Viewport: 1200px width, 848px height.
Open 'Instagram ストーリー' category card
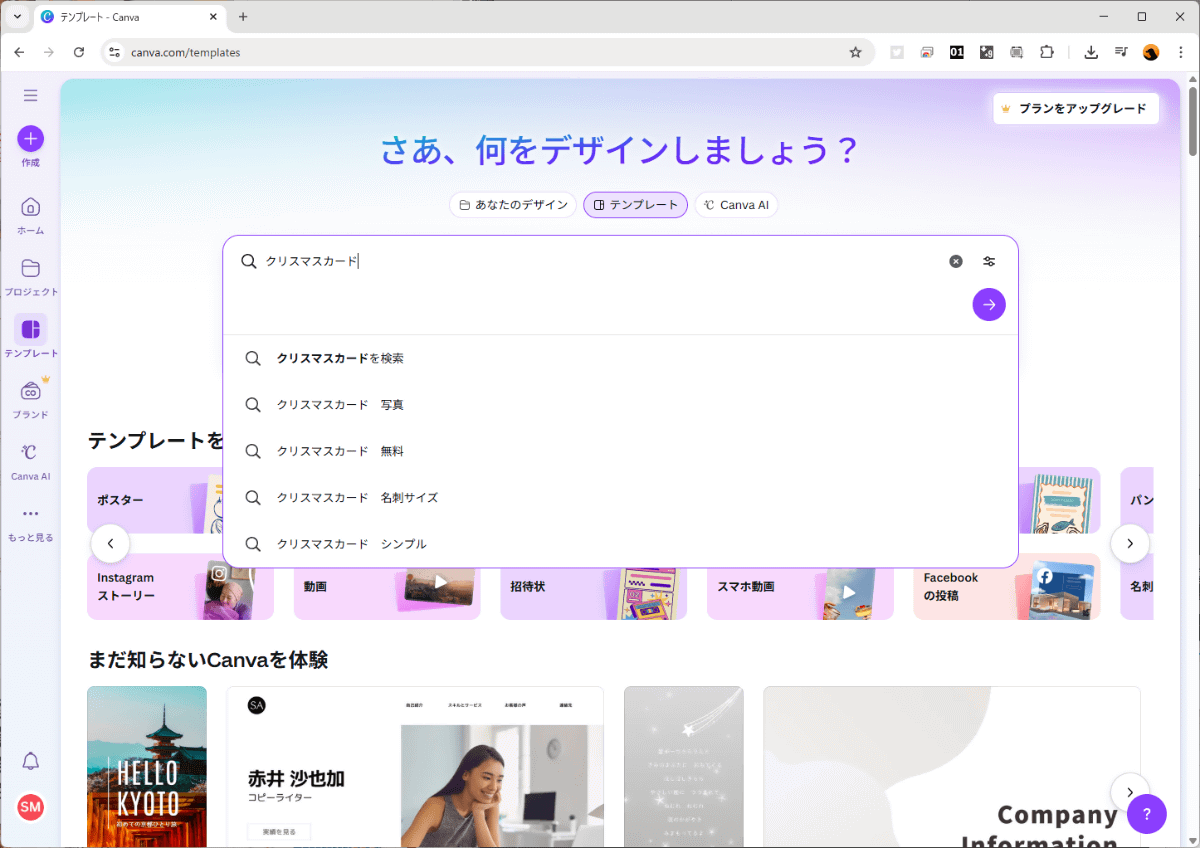pyautogui.click(x=180, y=586)
